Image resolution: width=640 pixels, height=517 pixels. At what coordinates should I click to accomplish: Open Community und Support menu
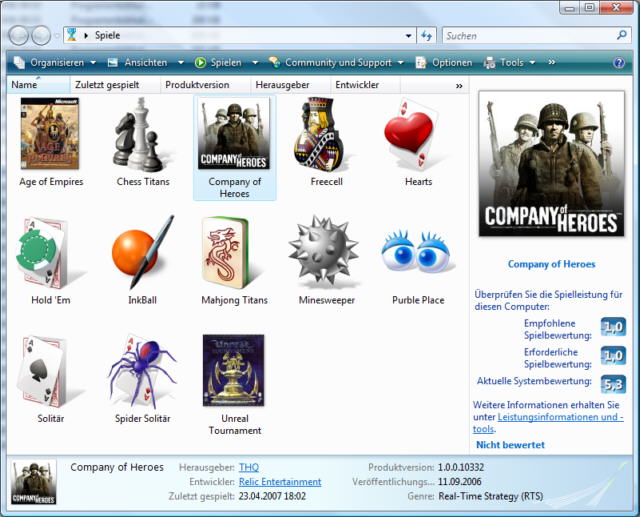tap(331, 62)
